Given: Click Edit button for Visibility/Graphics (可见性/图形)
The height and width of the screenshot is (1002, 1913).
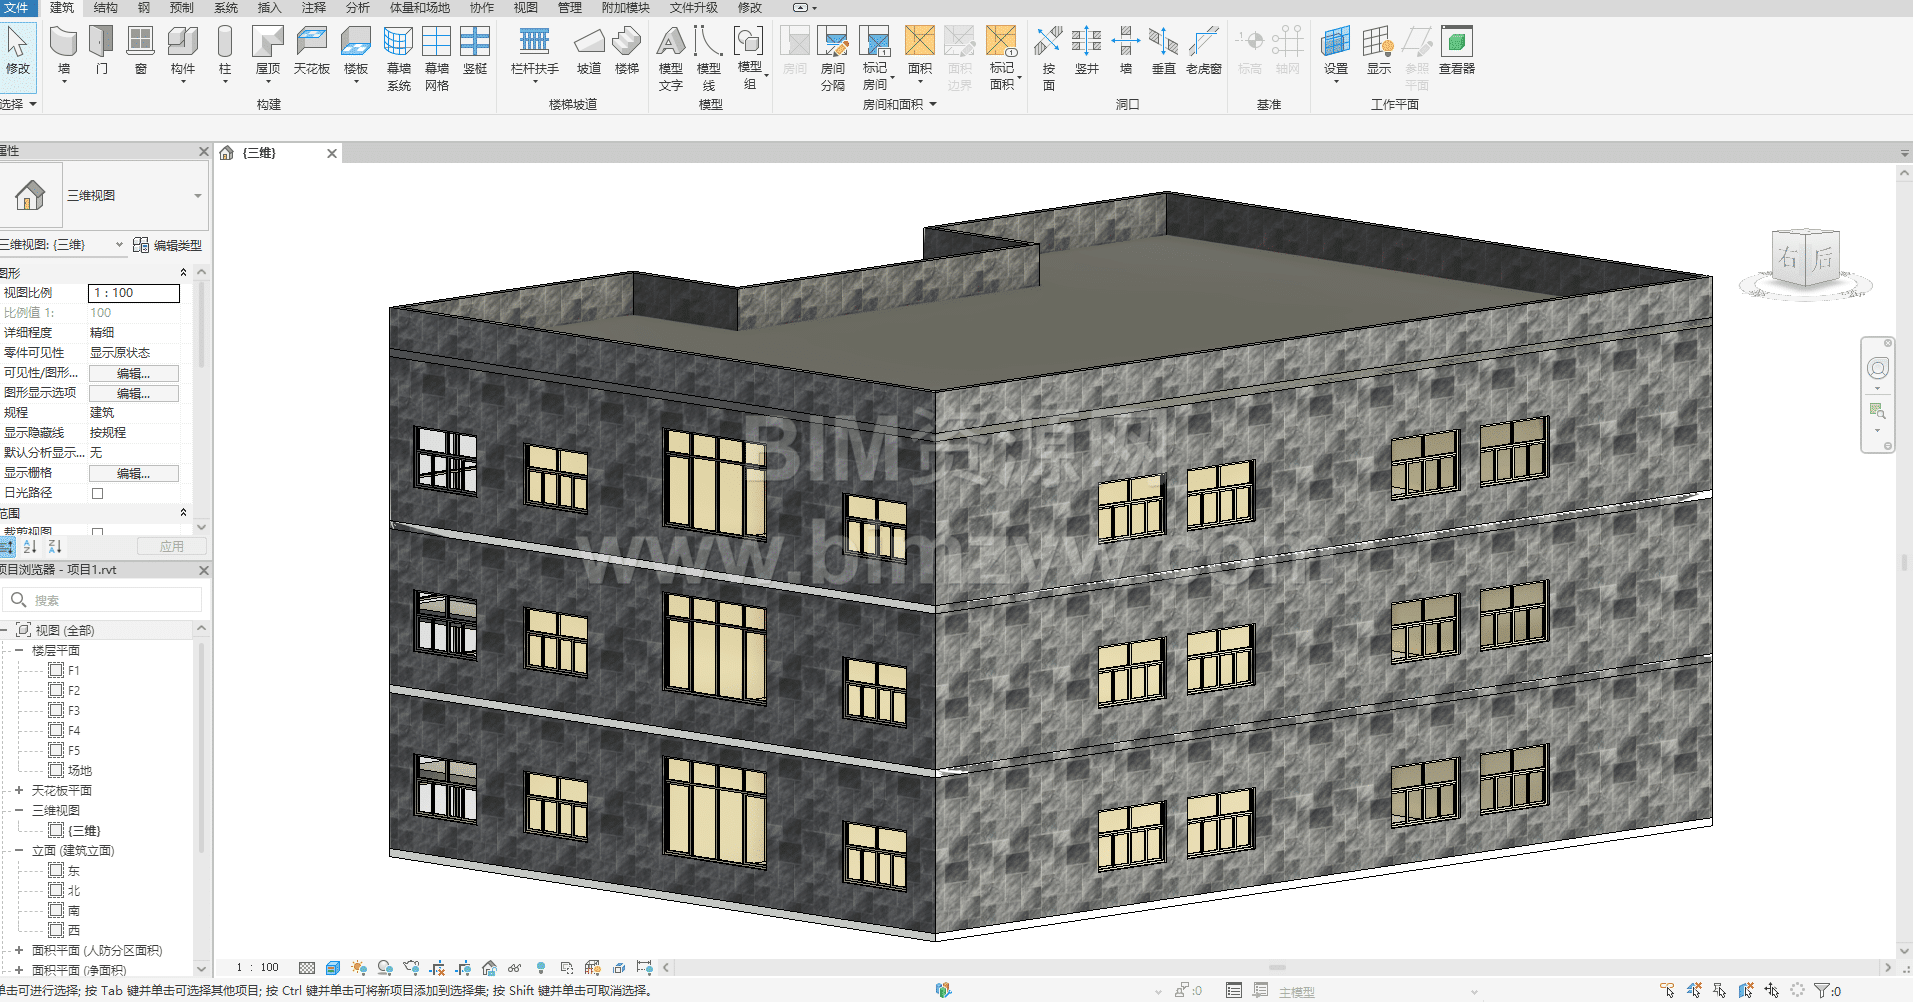Looking at the screenshot, I should point(133,373).
